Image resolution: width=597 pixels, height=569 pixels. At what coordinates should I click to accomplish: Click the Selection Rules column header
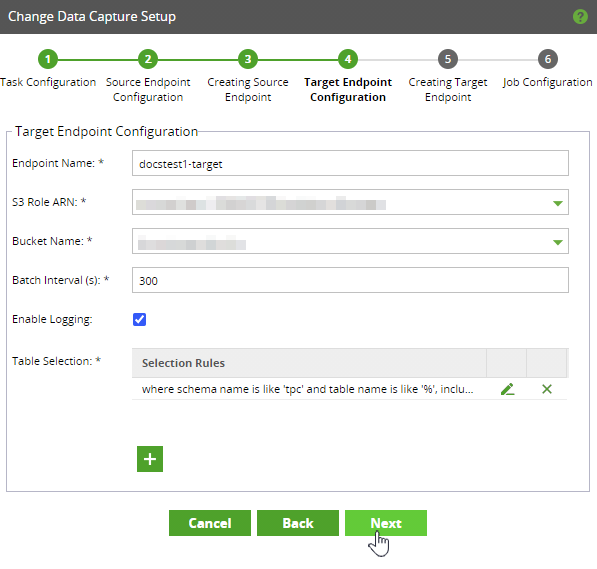183,363
